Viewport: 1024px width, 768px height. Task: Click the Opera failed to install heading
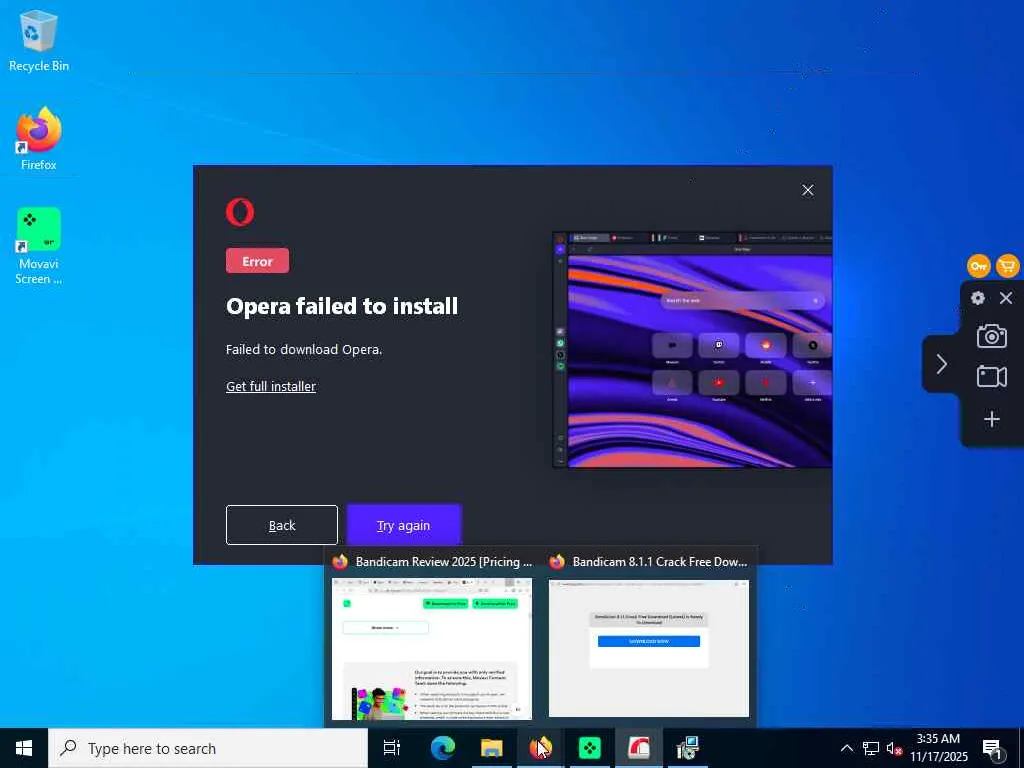click(342, 306)
